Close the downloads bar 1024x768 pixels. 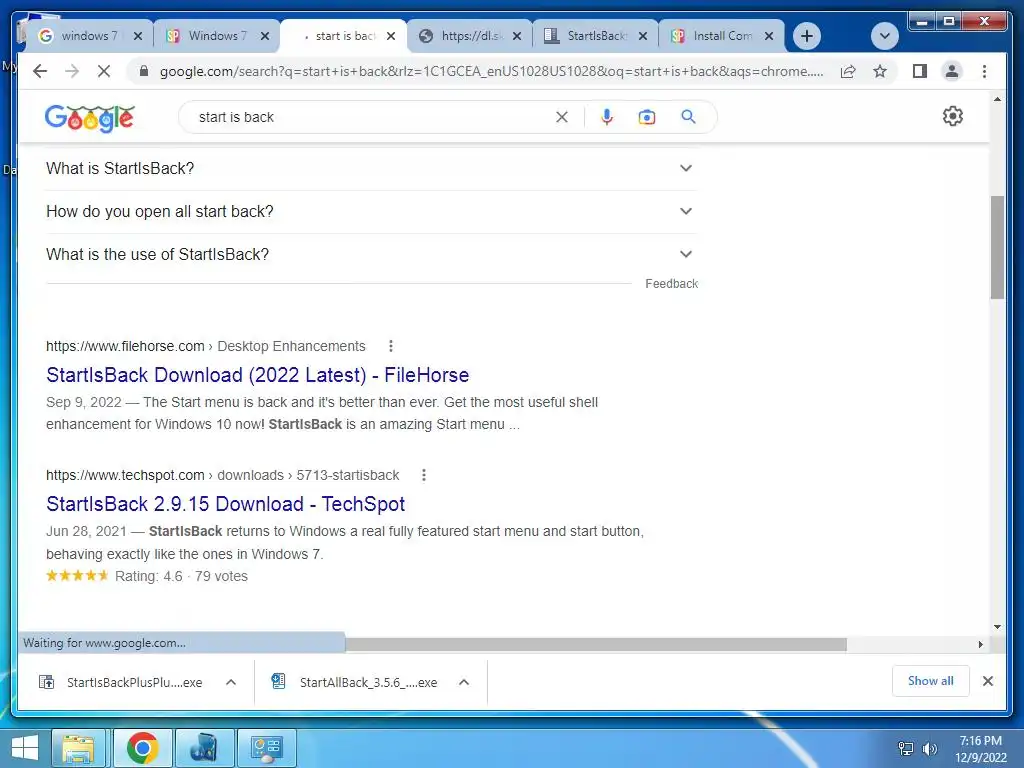point(987,681)
